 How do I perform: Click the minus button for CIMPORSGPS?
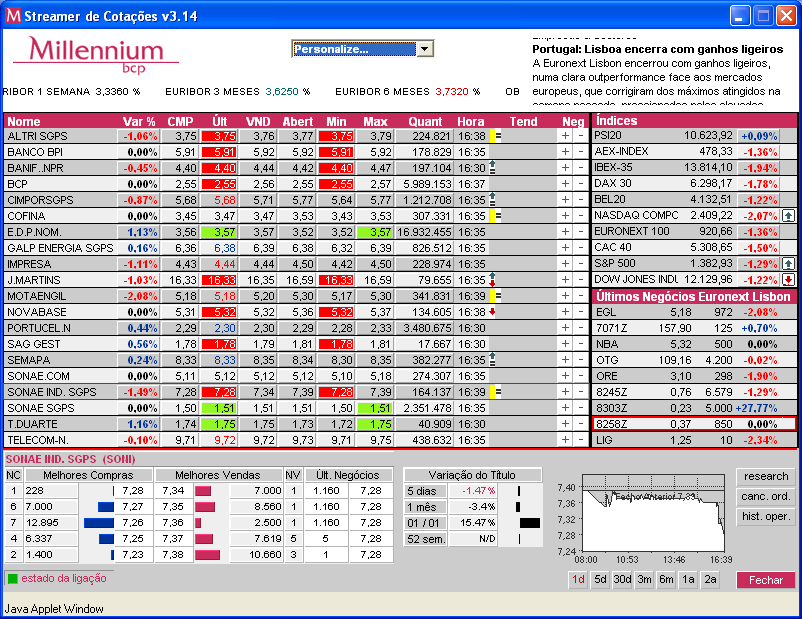coord(581,200)
